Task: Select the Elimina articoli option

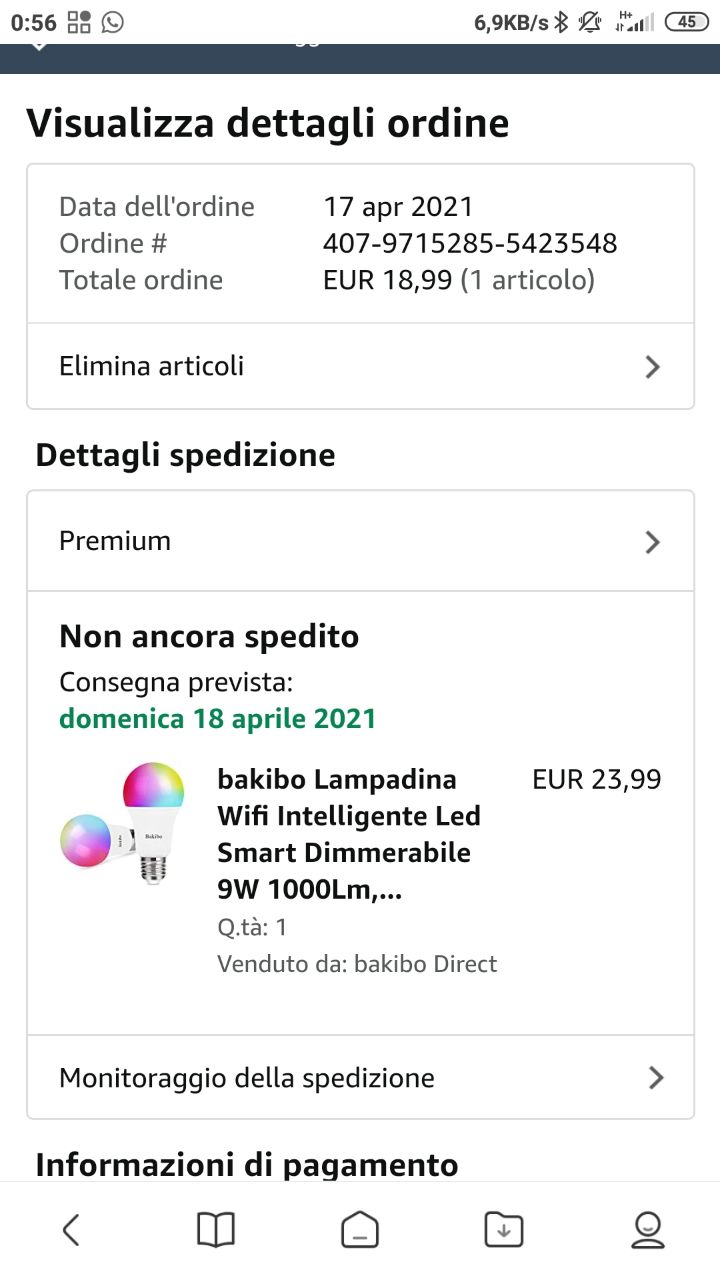Action: [x=152, y=366]
